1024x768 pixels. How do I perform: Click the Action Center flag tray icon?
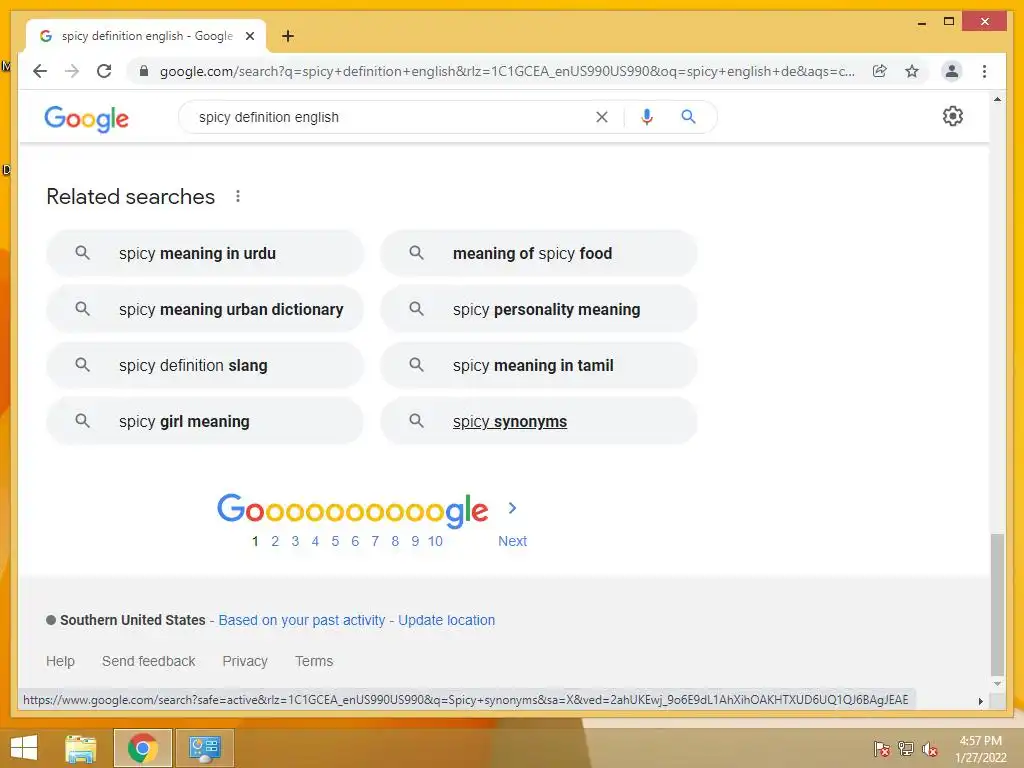coord(882,749)
